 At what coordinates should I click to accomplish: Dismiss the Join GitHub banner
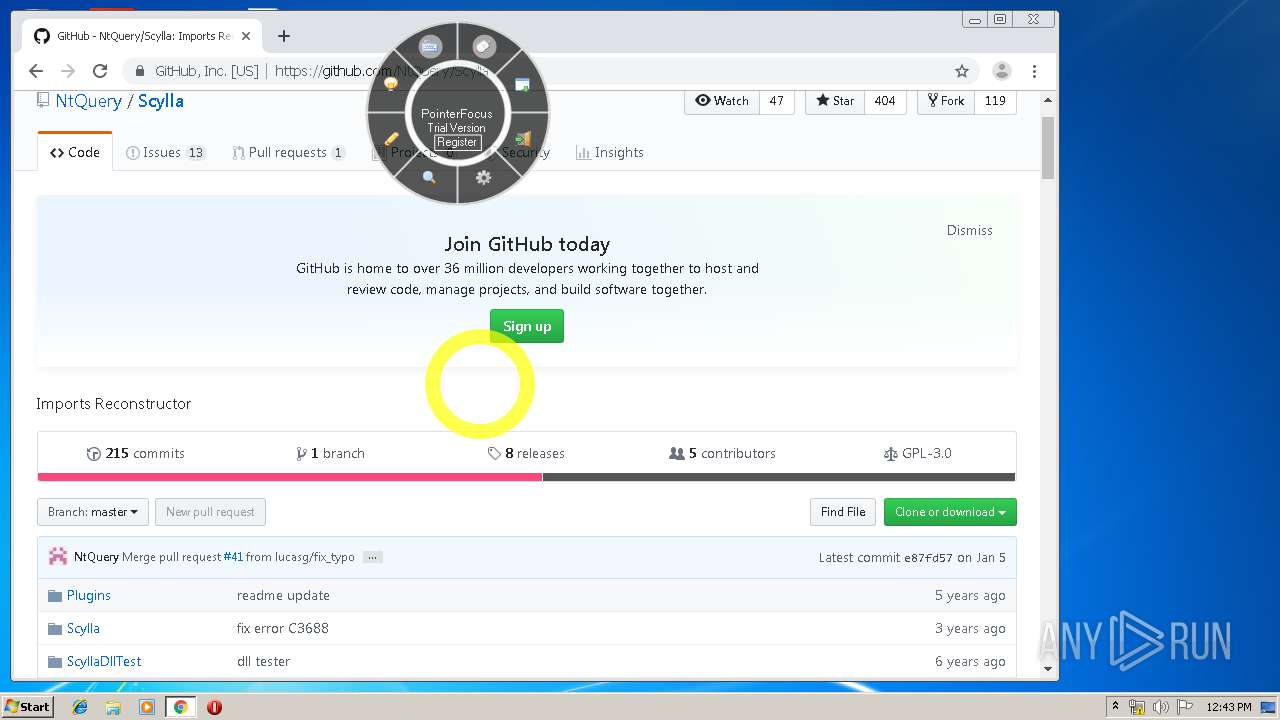969,230
